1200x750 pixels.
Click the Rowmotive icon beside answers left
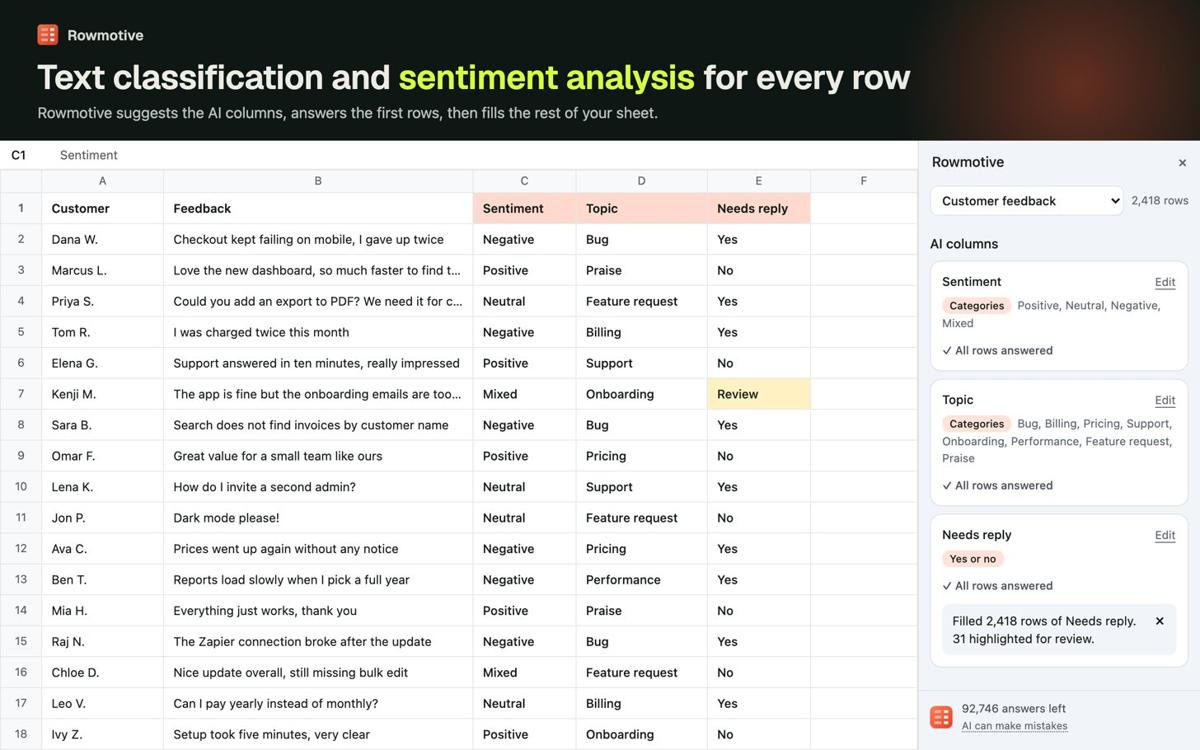point(941,717)
